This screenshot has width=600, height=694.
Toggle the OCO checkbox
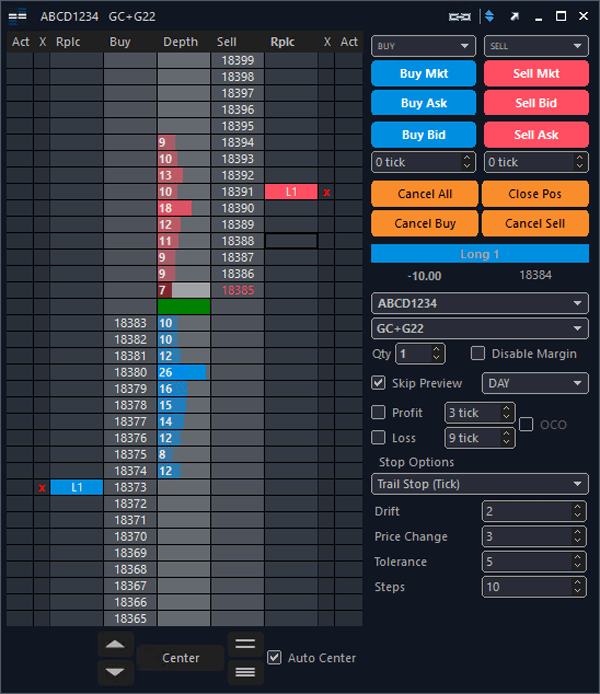526,424
